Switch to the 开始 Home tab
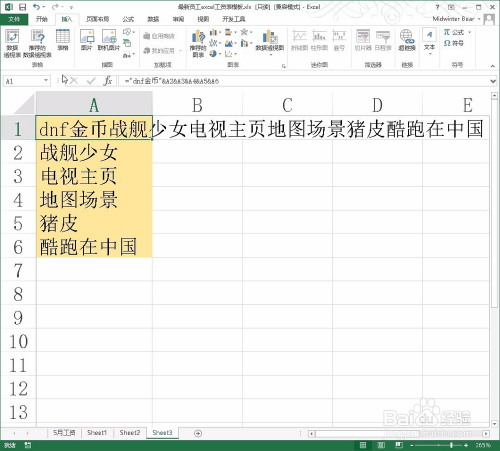The height and width of the screenshot is (451, 500). pos(42,19)
